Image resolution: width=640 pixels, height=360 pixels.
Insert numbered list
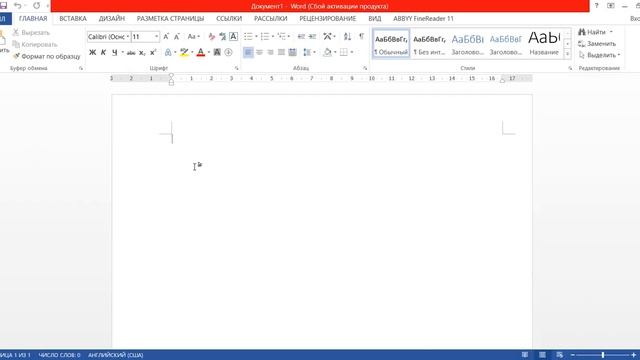tap(265, 37)
